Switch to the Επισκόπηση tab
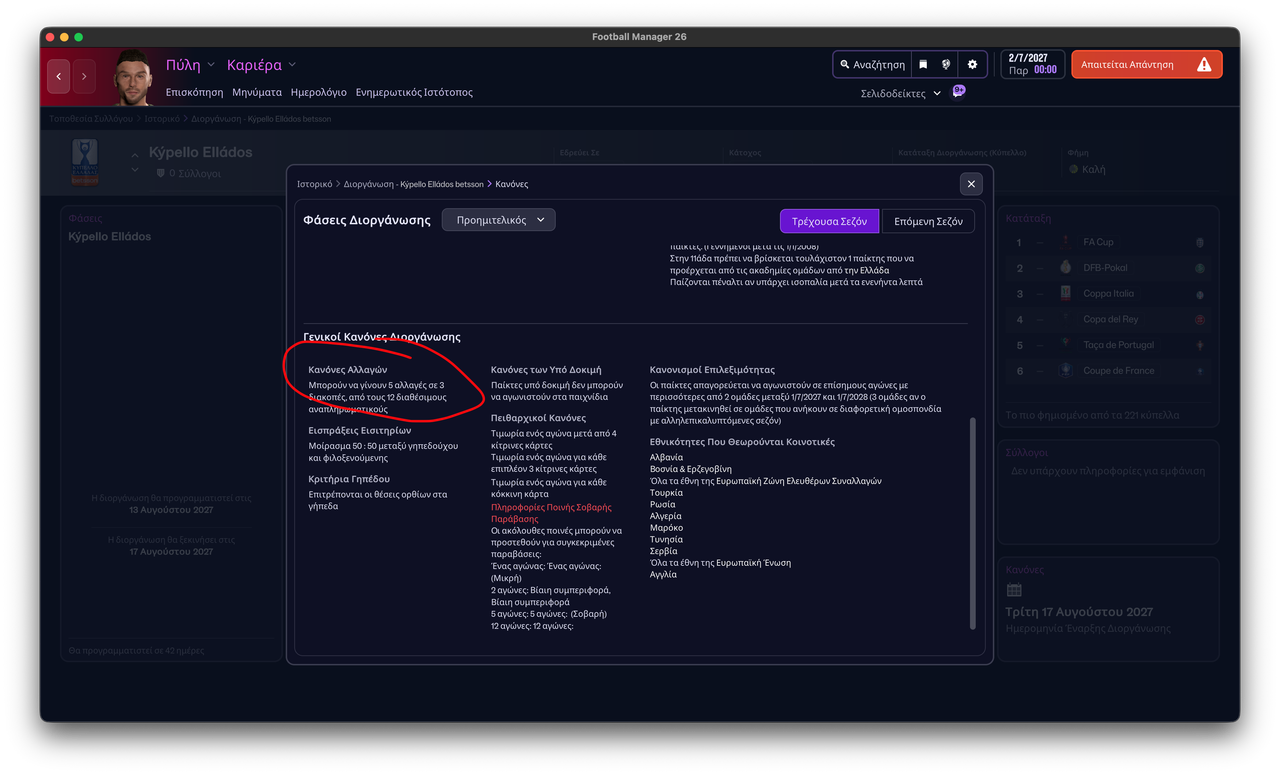 (x=194, y=92)
